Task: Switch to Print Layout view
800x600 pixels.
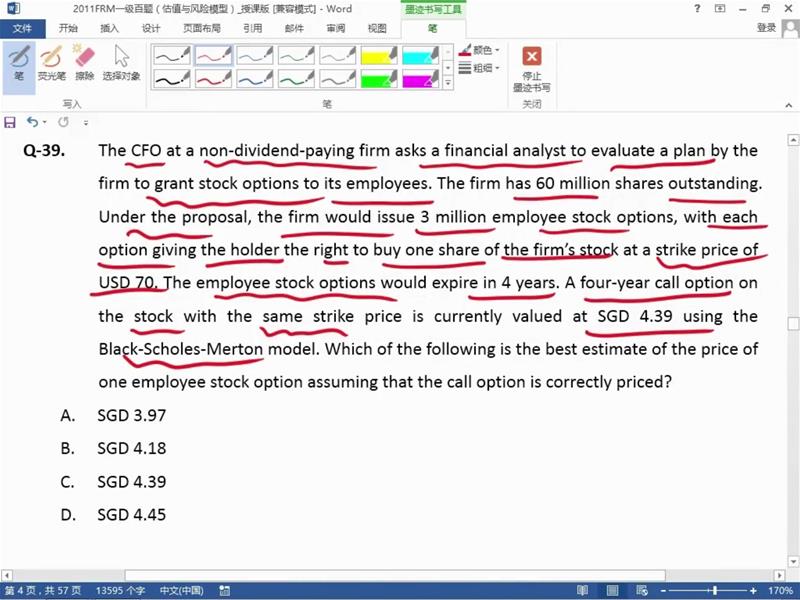Action: click(612, 591)
